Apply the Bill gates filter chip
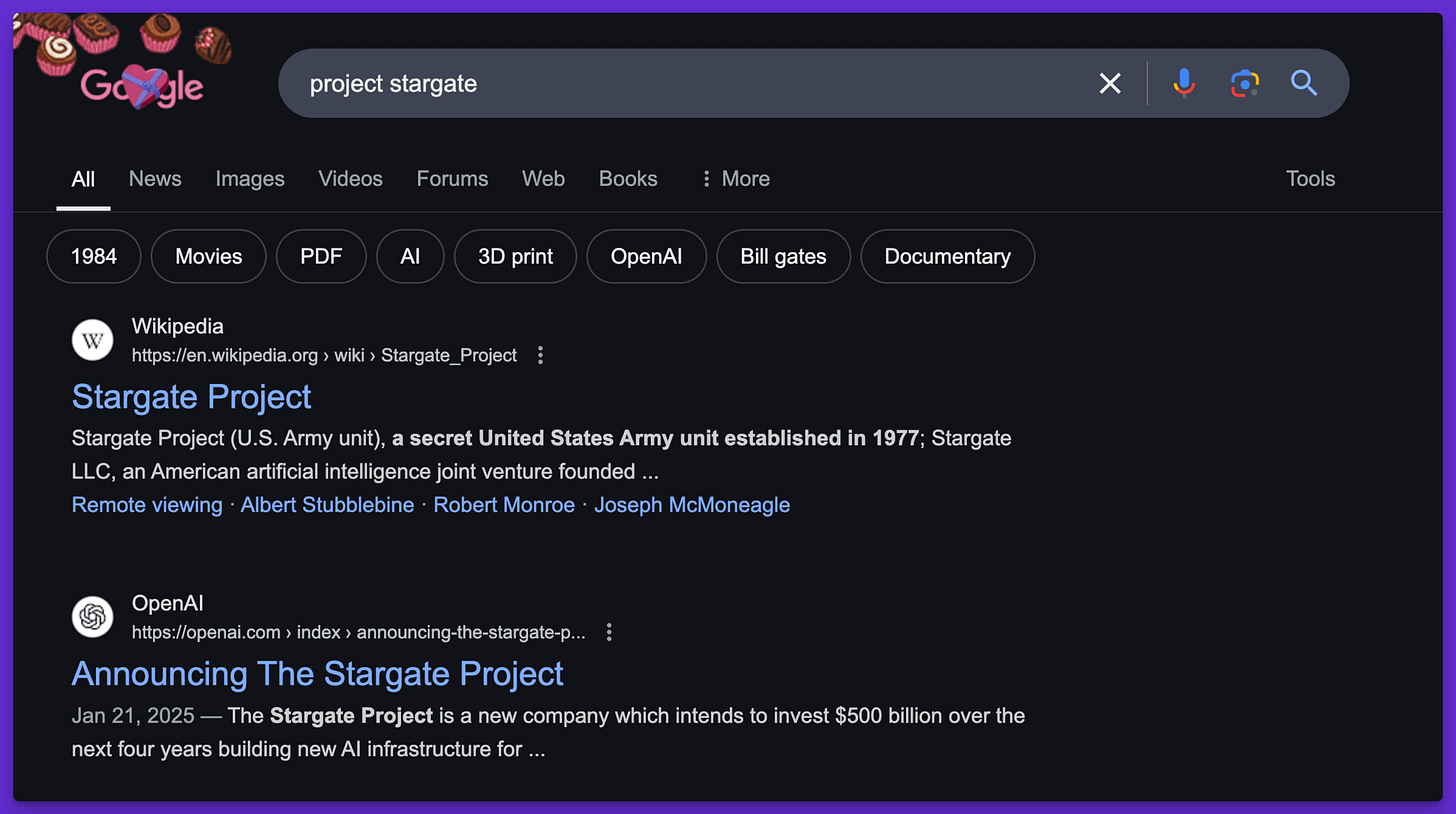Viewport: 1456px width, 814px height. (784, 256)
